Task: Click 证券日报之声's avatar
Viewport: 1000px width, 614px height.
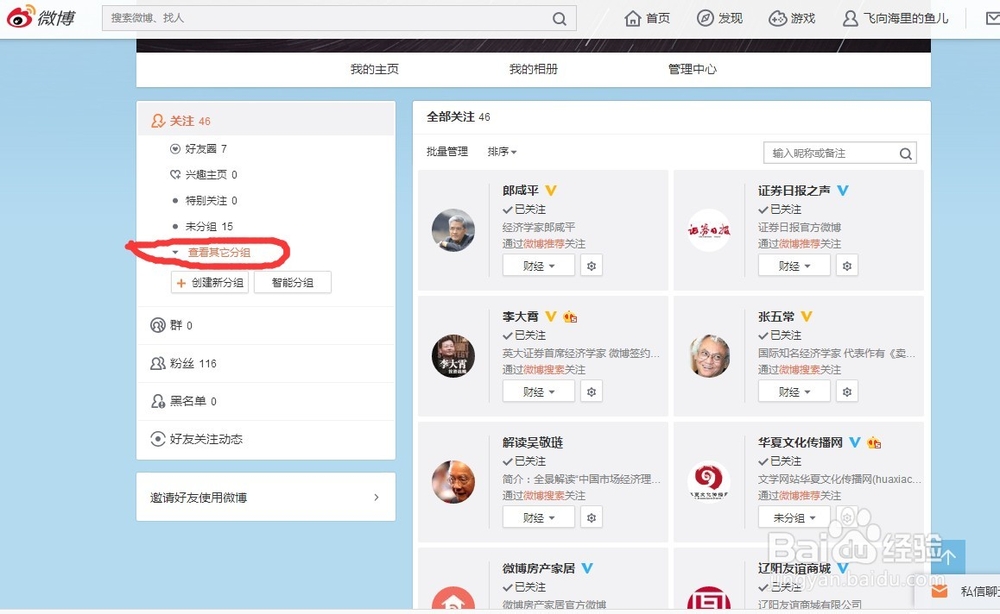Action: (x=709, y=230)
